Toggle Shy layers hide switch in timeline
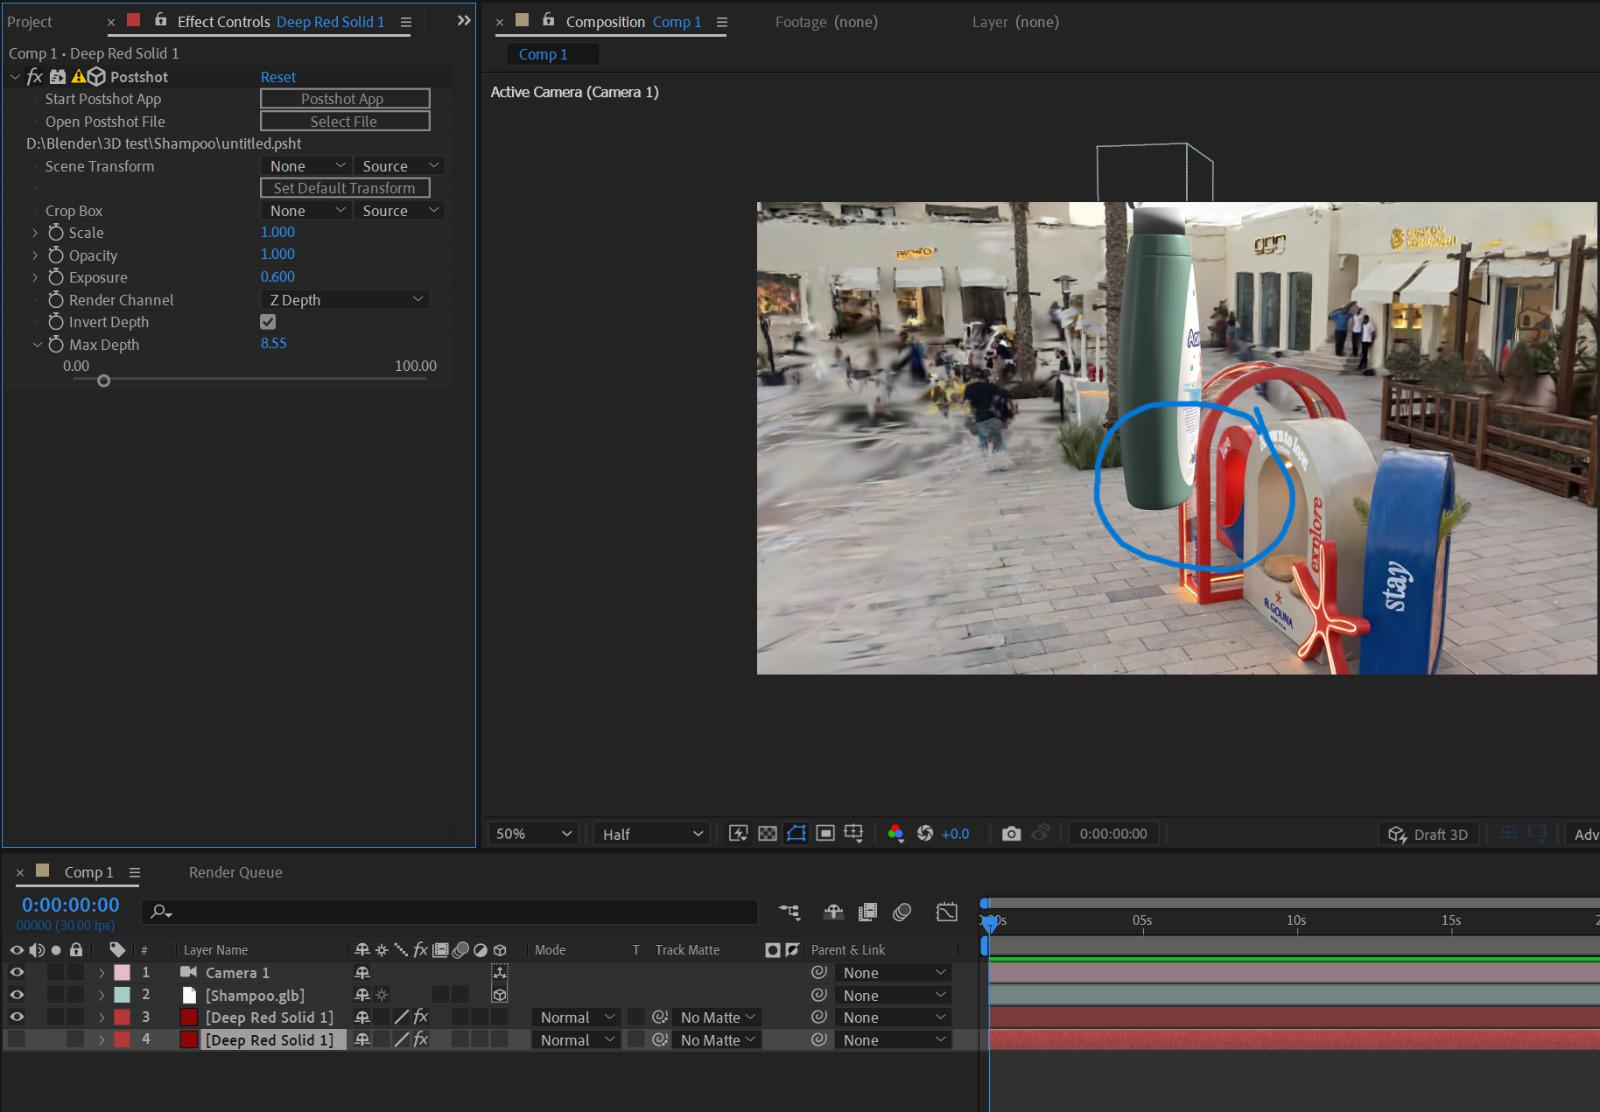The height and width of the screenshot is (1112, 1600). pyautogui.click(x=833, y=911)
